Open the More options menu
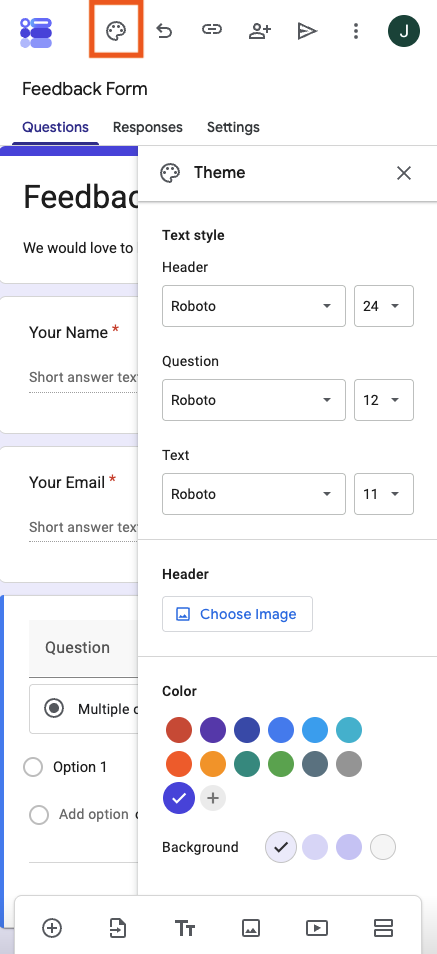 point(356,31)
